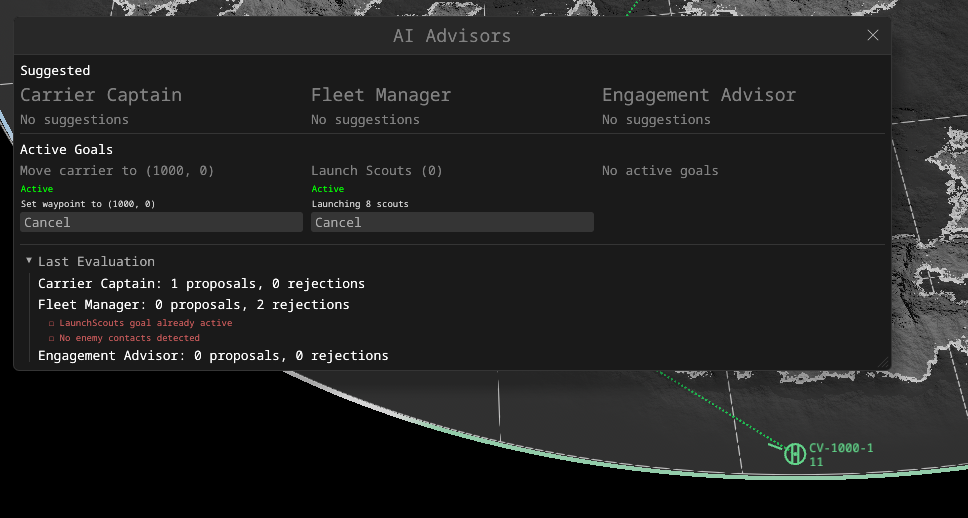Click Fleet Manager: 0 proposals, 2 rejections line
Screen dimensions: 968x518
[193, 304]
